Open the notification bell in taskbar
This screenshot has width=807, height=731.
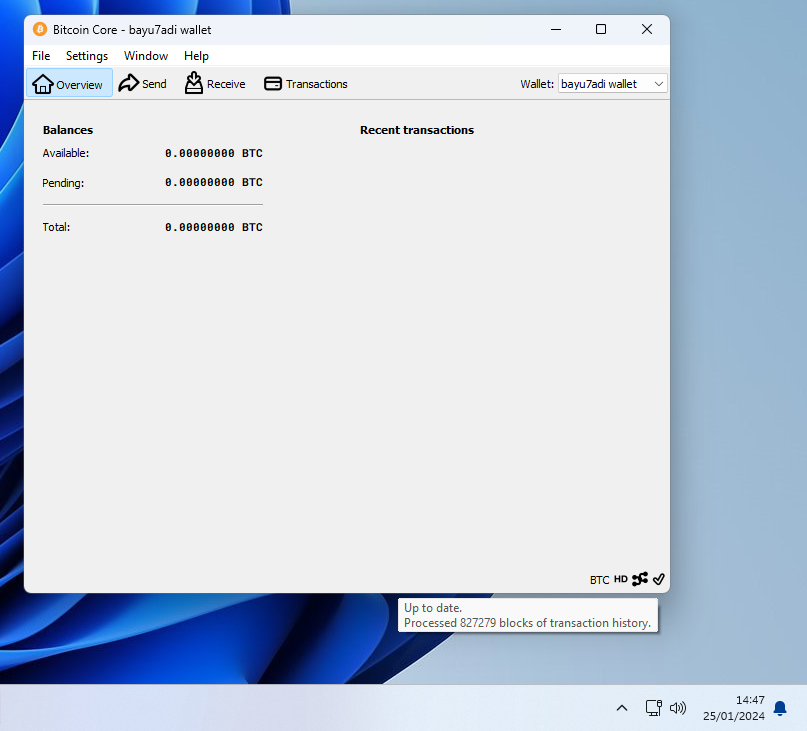(x=780, y=708)
